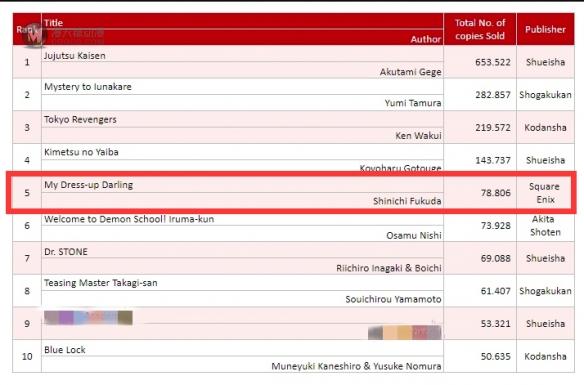Select the 219.572 copies sold value
584x385 pixels.
click(x=492, y=127)
